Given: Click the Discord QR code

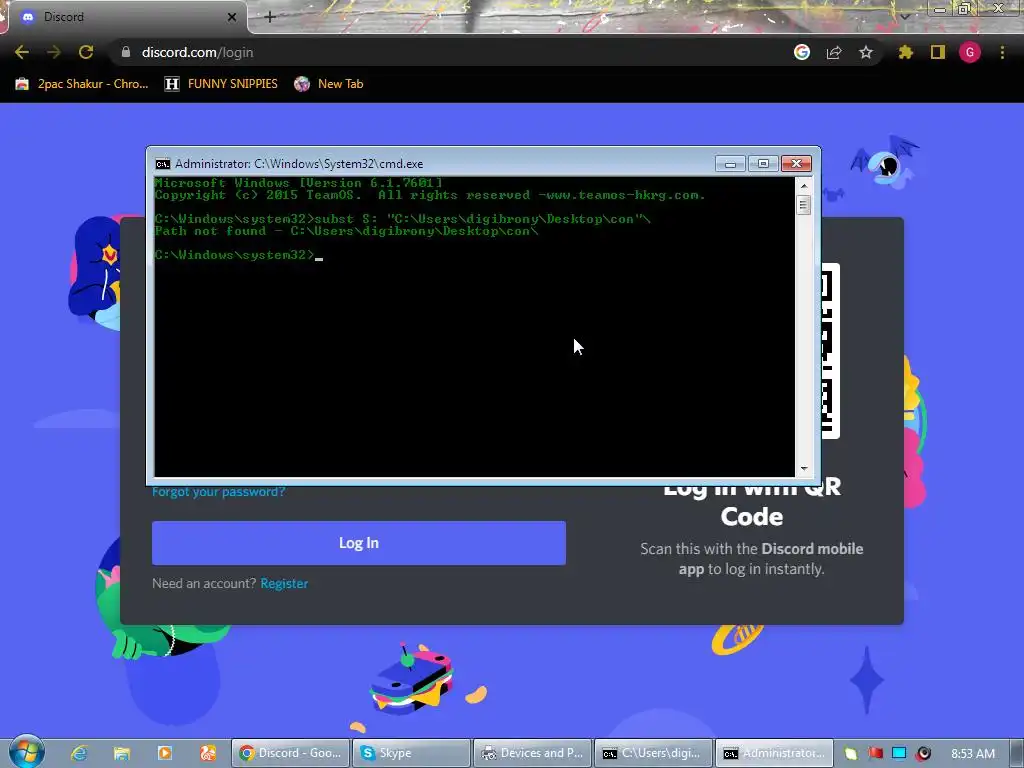Looking at the screenshot, I should tap(830, 351).
